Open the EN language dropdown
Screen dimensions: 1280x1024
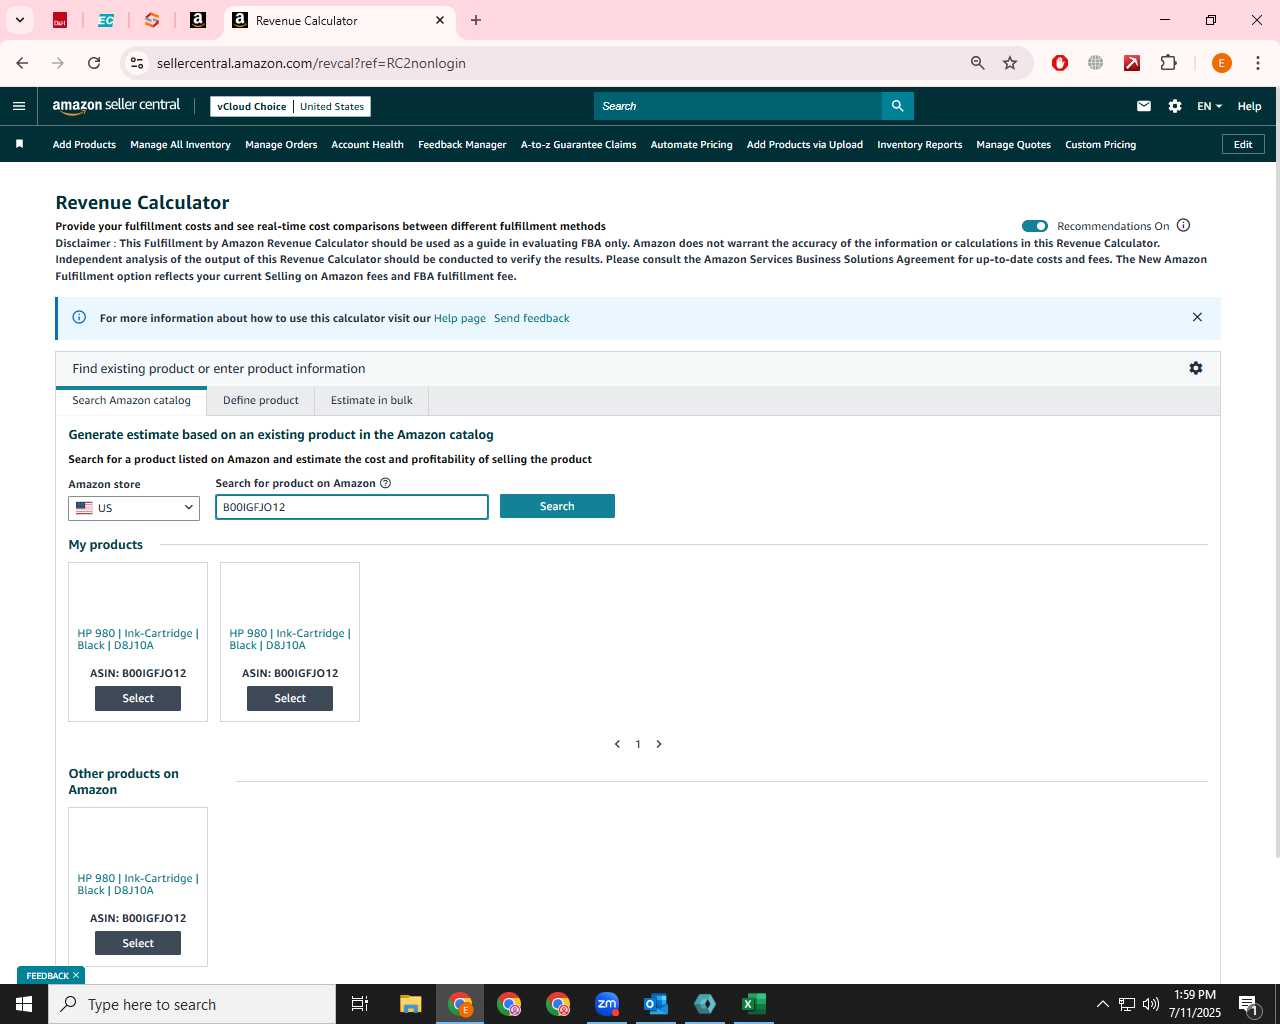pyautogui.click(x=1209, y=106)
